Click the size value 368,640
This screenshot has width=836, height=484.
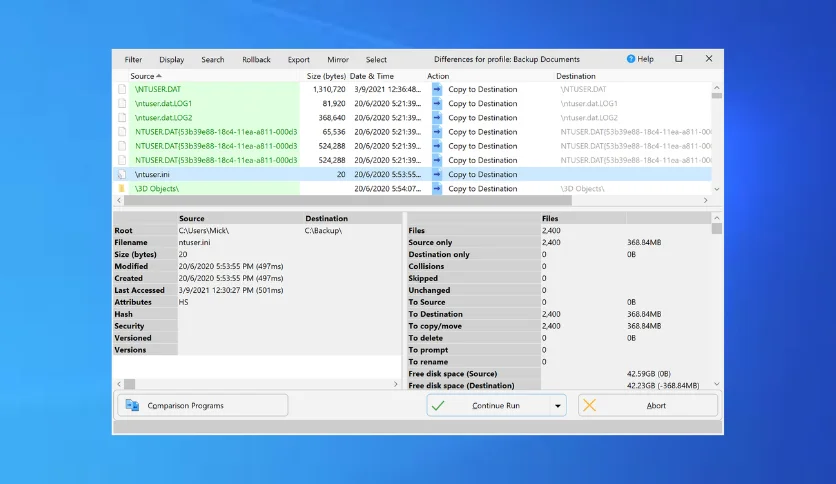(332, 117)
